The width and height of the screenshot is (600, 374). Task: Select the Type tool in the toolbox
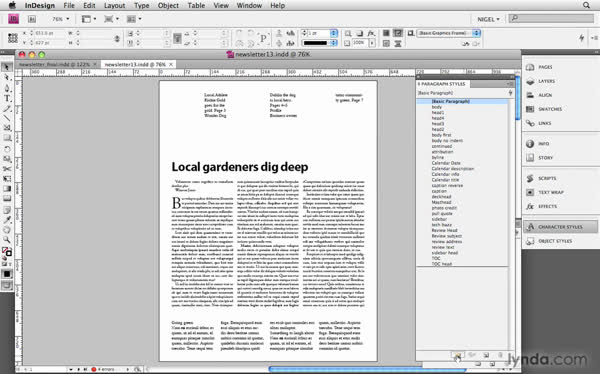click(x=7, y=98)
